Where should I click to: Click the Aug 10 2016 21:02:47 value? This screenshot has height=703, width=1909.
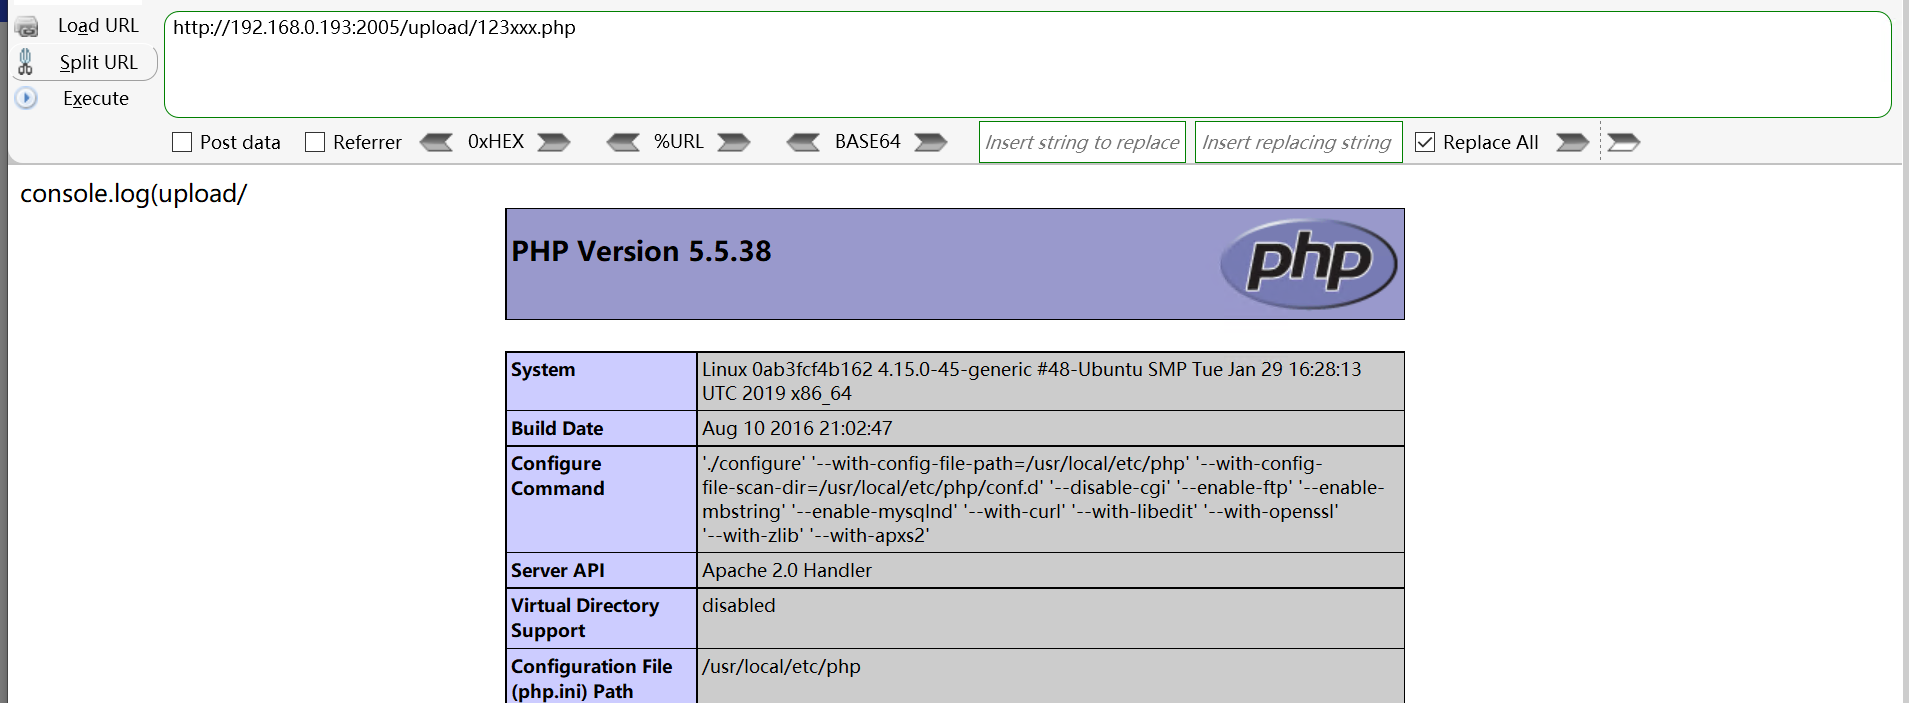[797, 429]
